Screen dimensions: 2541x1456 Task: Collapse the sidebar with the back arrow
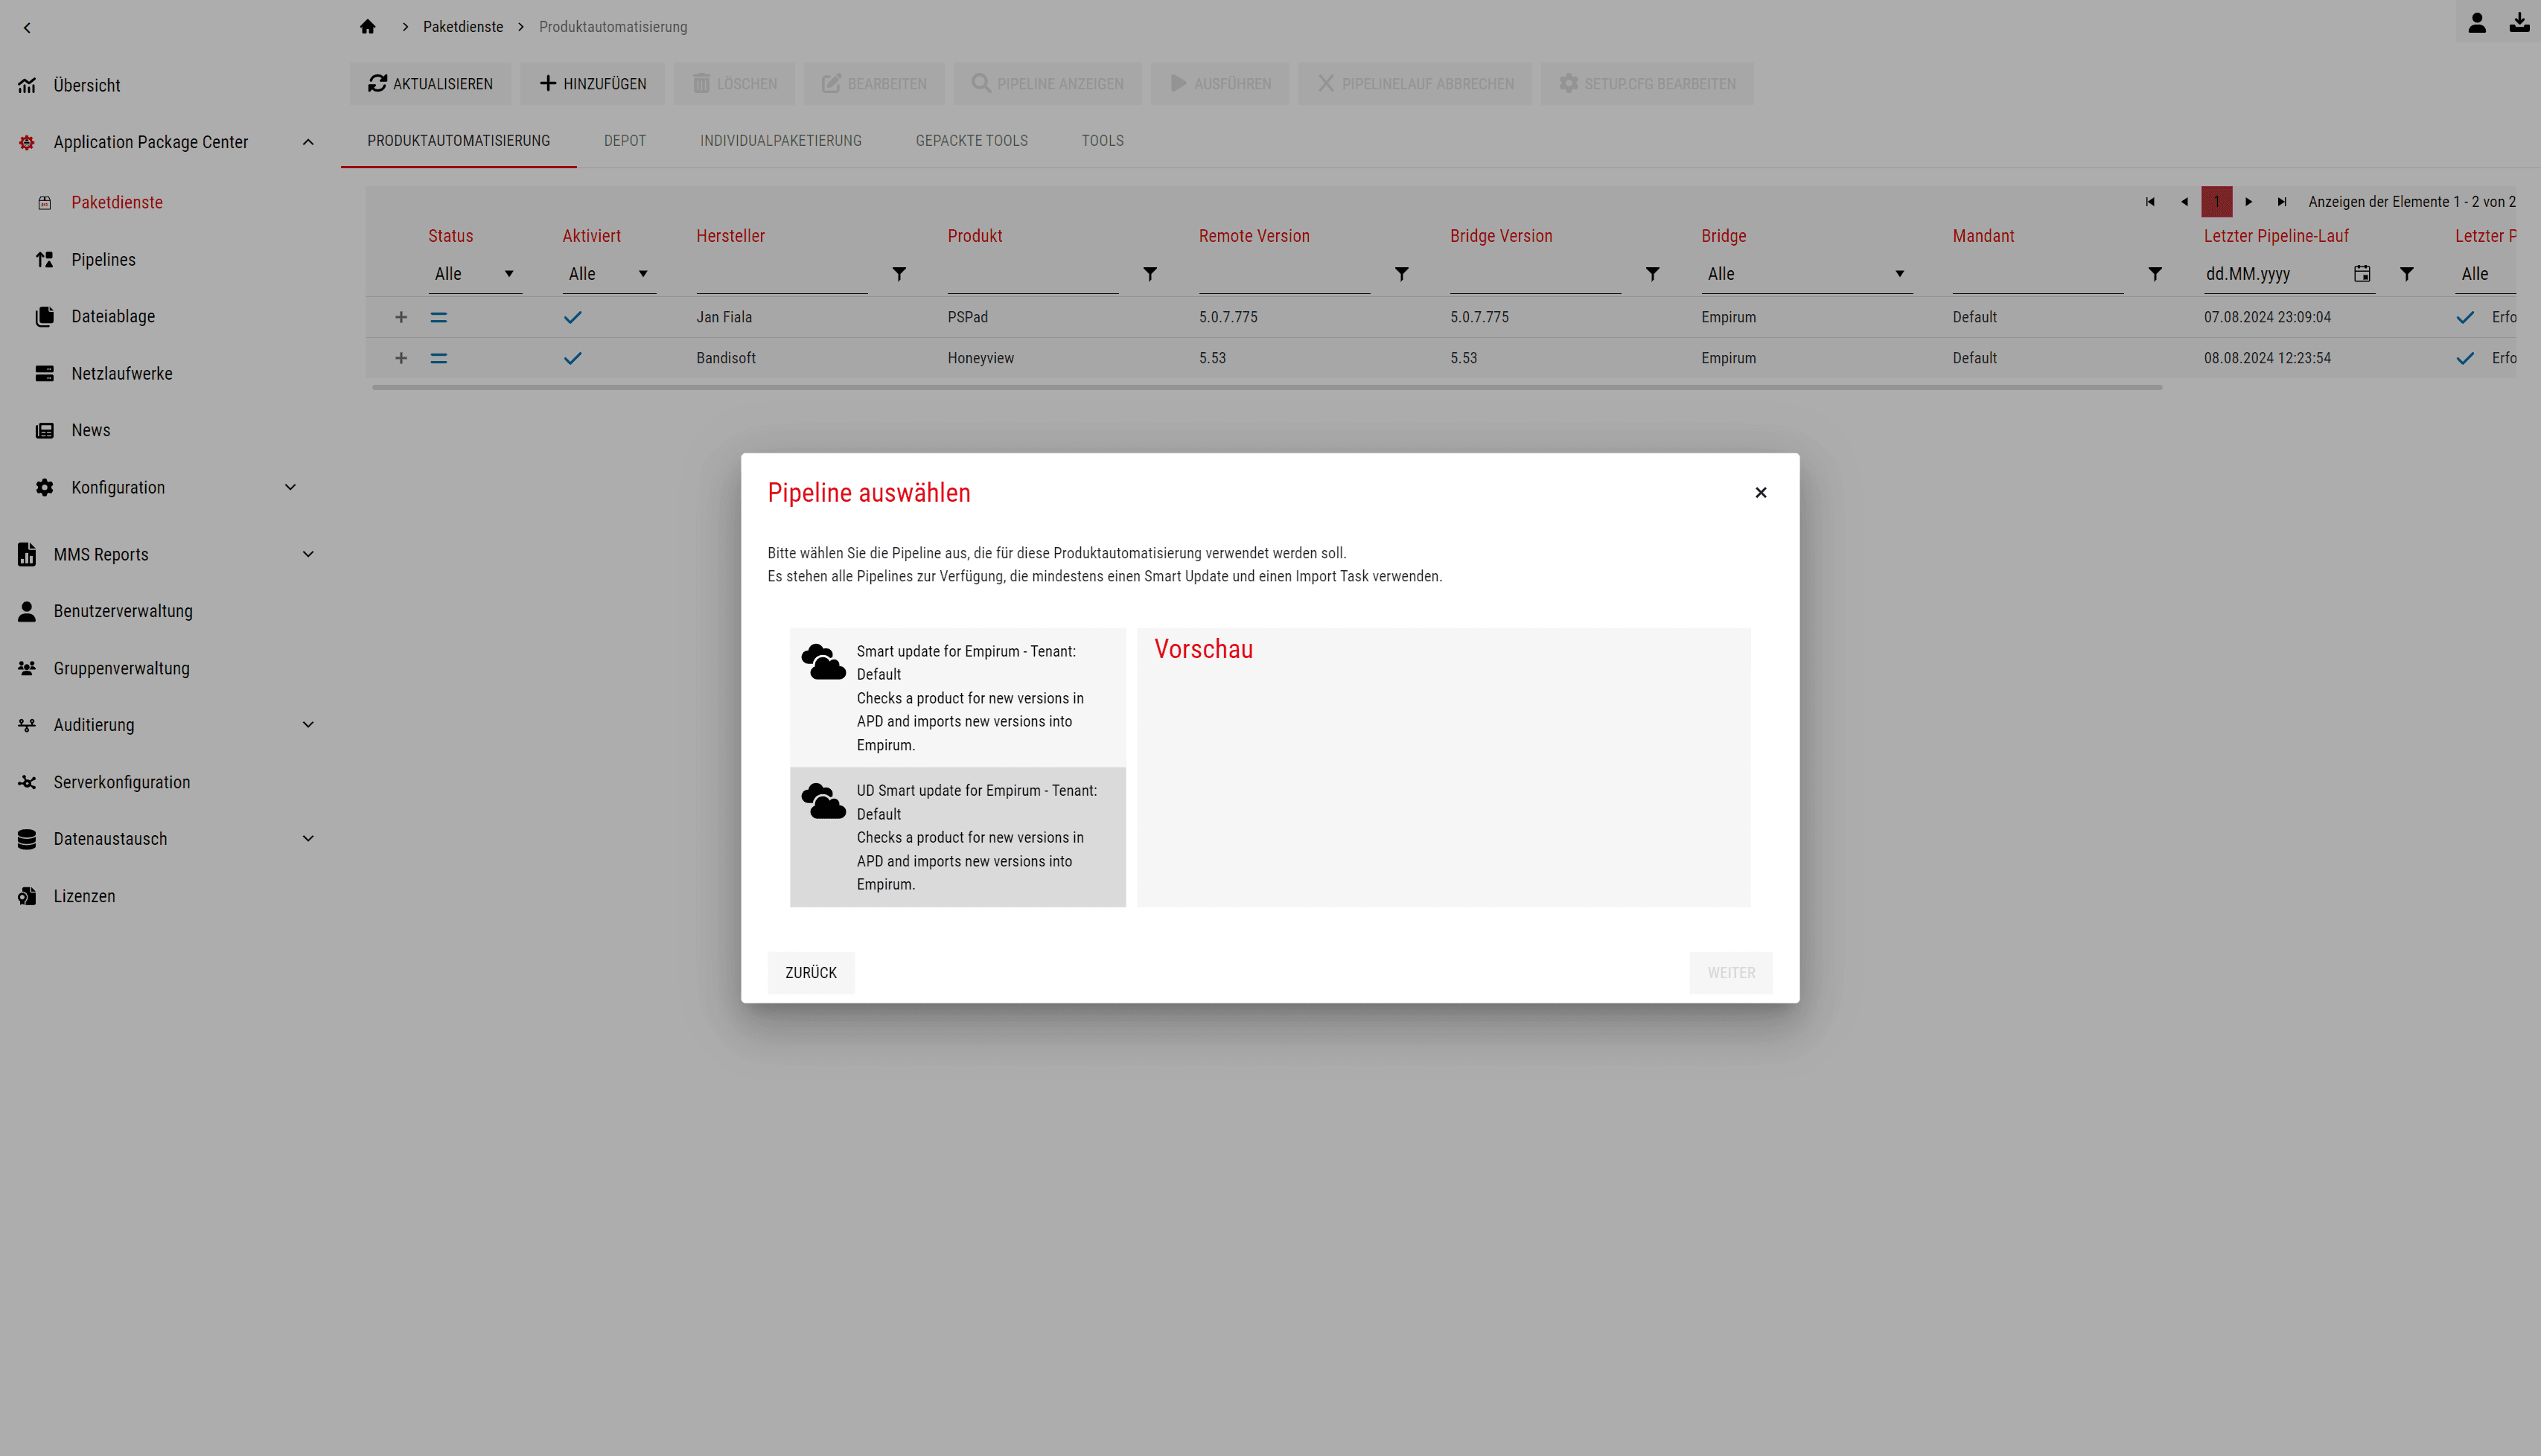tap(27, 28)
